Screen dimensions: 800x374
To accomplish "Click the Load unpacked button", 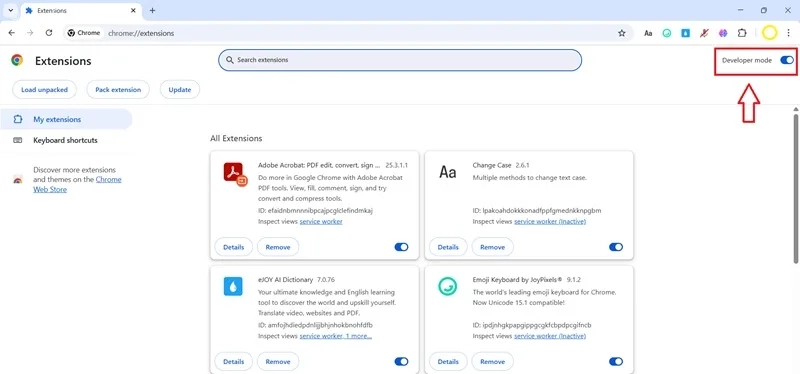I will coord(44,89).
